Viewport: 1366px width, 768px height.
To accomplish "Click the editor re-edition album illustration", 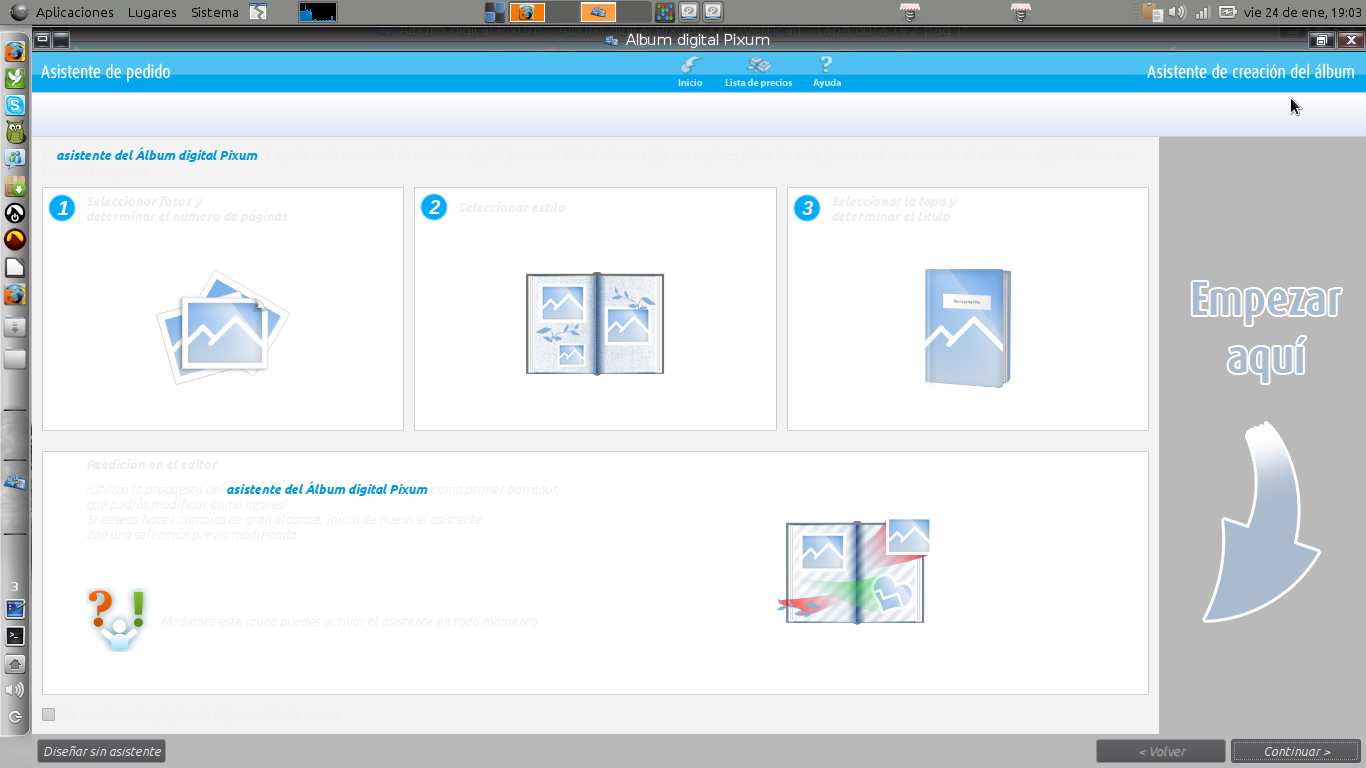I will (856, 571).
